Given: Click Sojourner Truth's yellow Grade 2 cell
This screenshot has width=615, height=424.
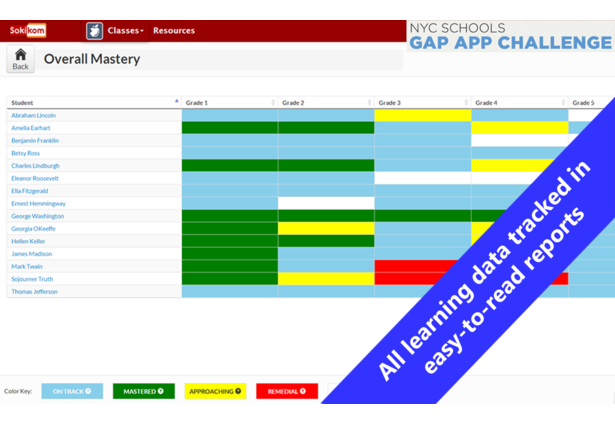Looking at the screenshot, I should pyautogui.click(x=326, y=278).
